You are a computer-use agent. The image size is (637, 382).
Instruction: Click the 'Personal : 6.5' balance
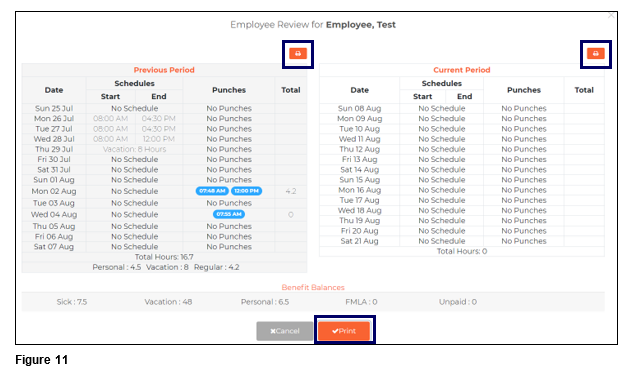click(265, 302)
